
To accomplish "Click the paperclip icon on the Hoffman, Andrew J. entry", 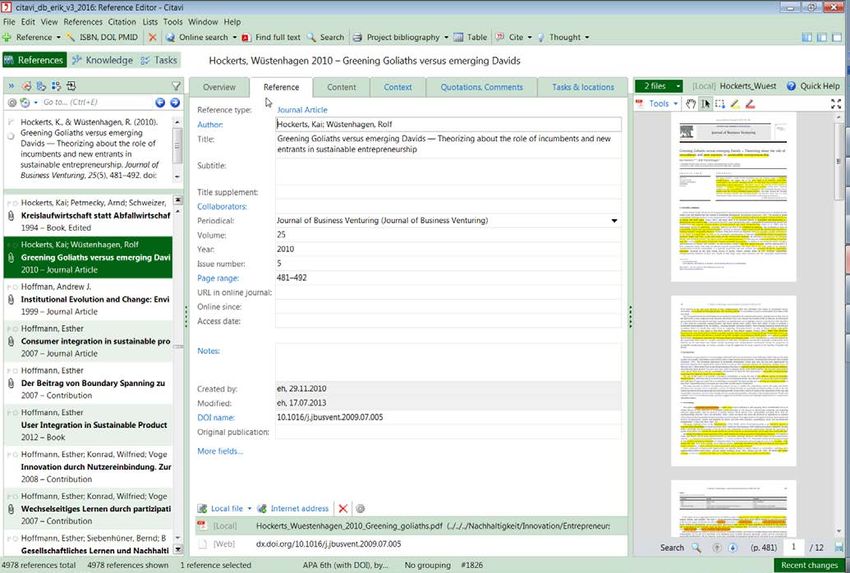I will [11, 299].
